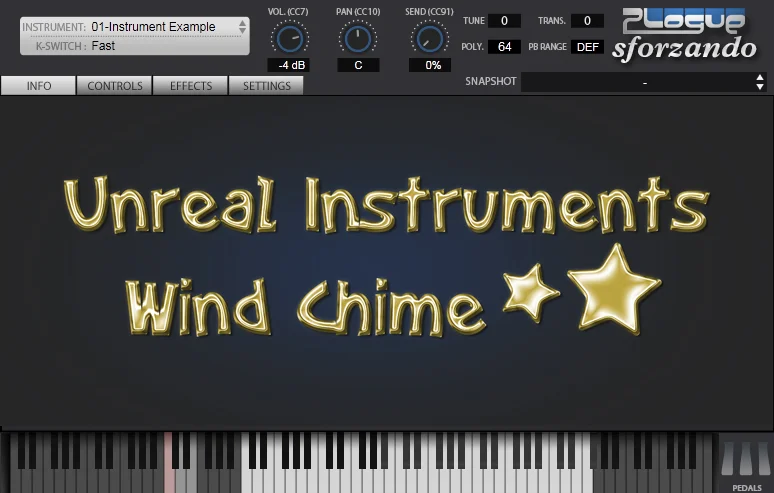Click the Pan CC10 knob
Viewport: 774px width, 493px height.
pyautogui.click(x=358, y=38)
